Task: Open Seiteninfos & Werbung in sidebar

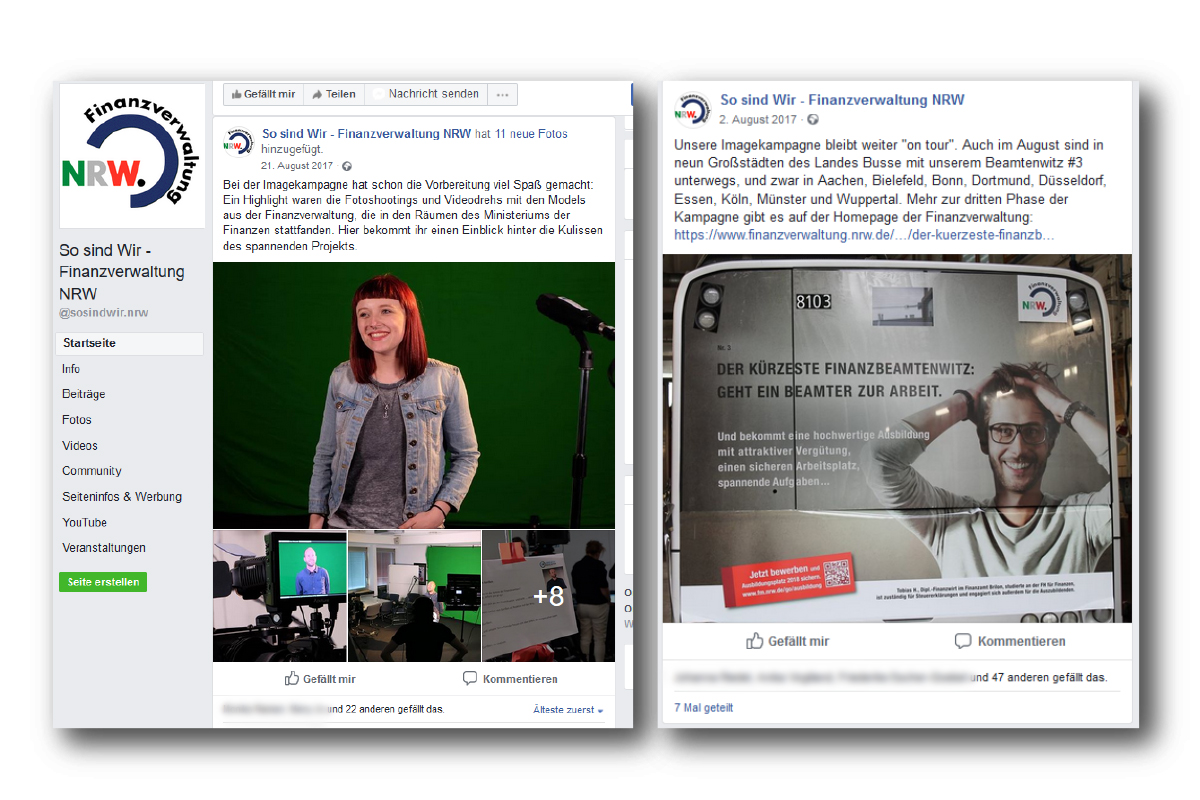Action: coord(122,497)
